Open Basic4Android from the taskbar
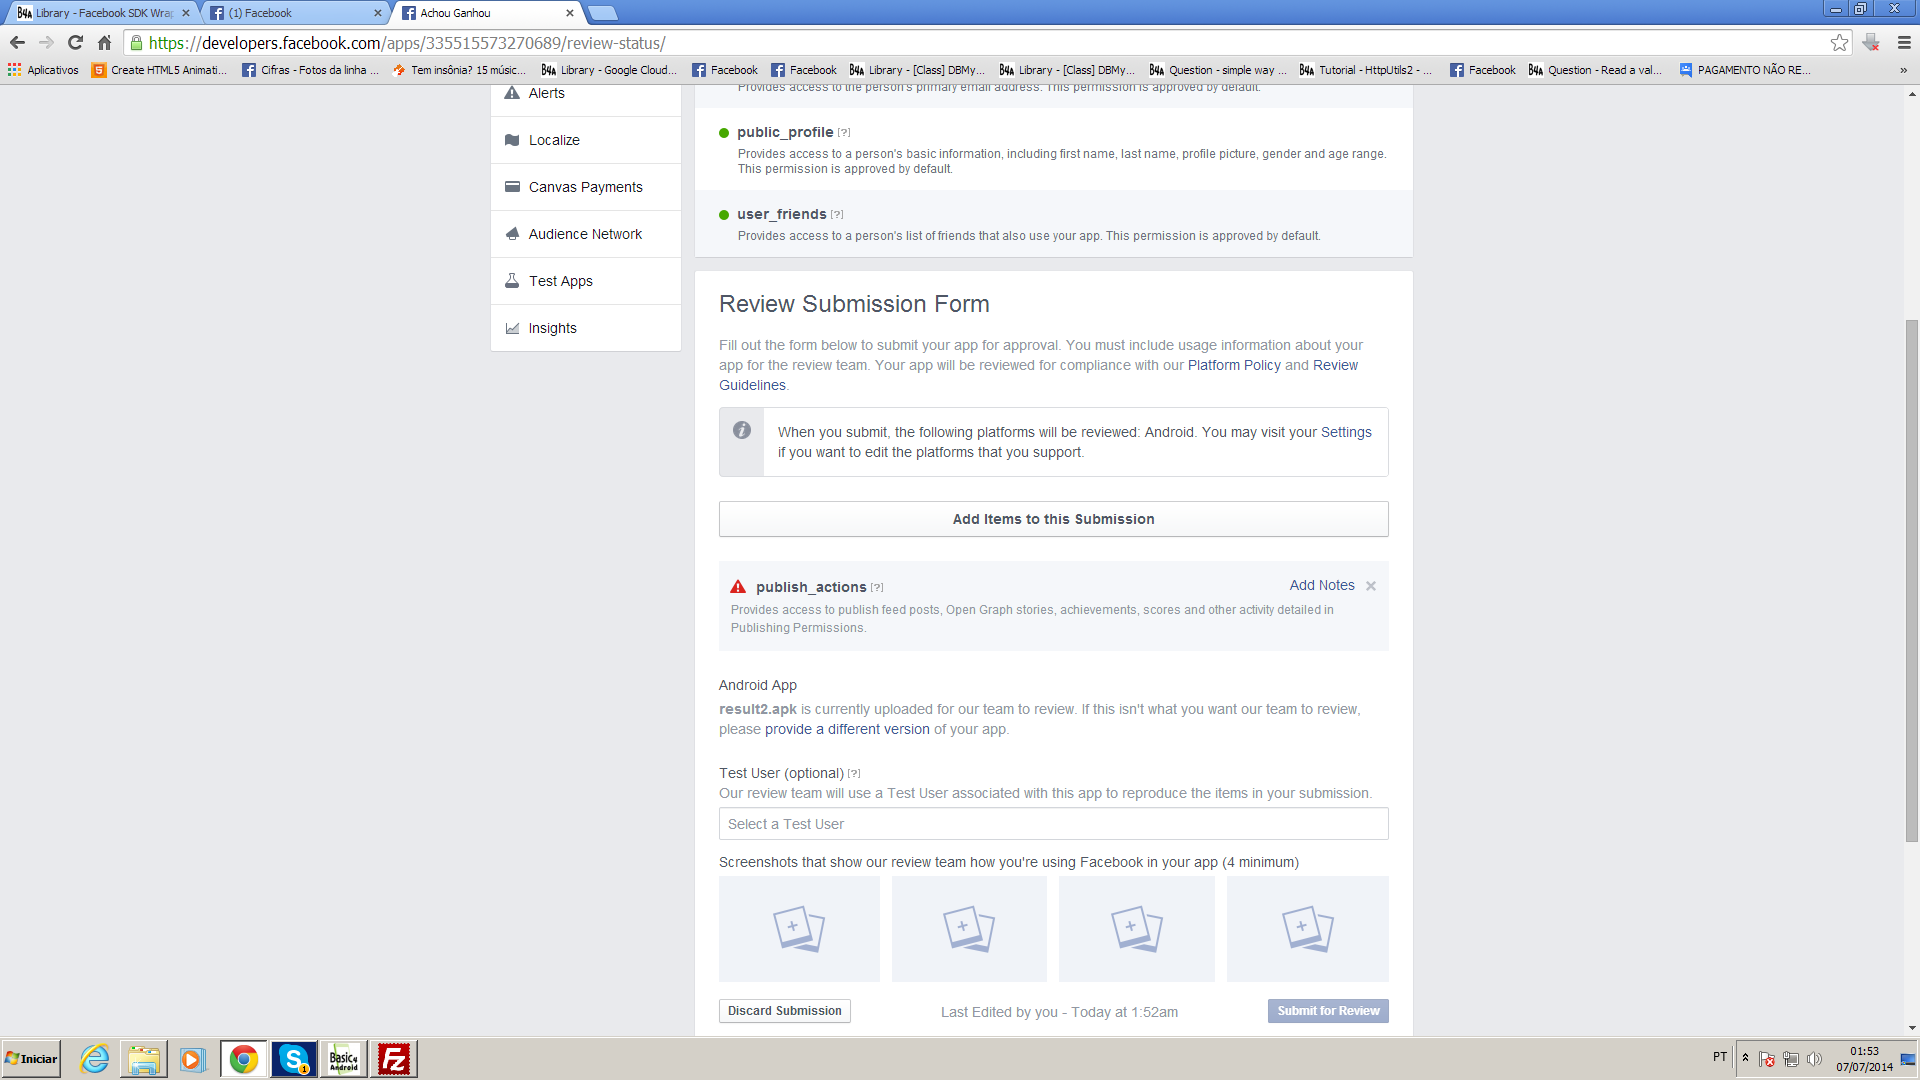1920x1080 pixels. pos(344,1059)
